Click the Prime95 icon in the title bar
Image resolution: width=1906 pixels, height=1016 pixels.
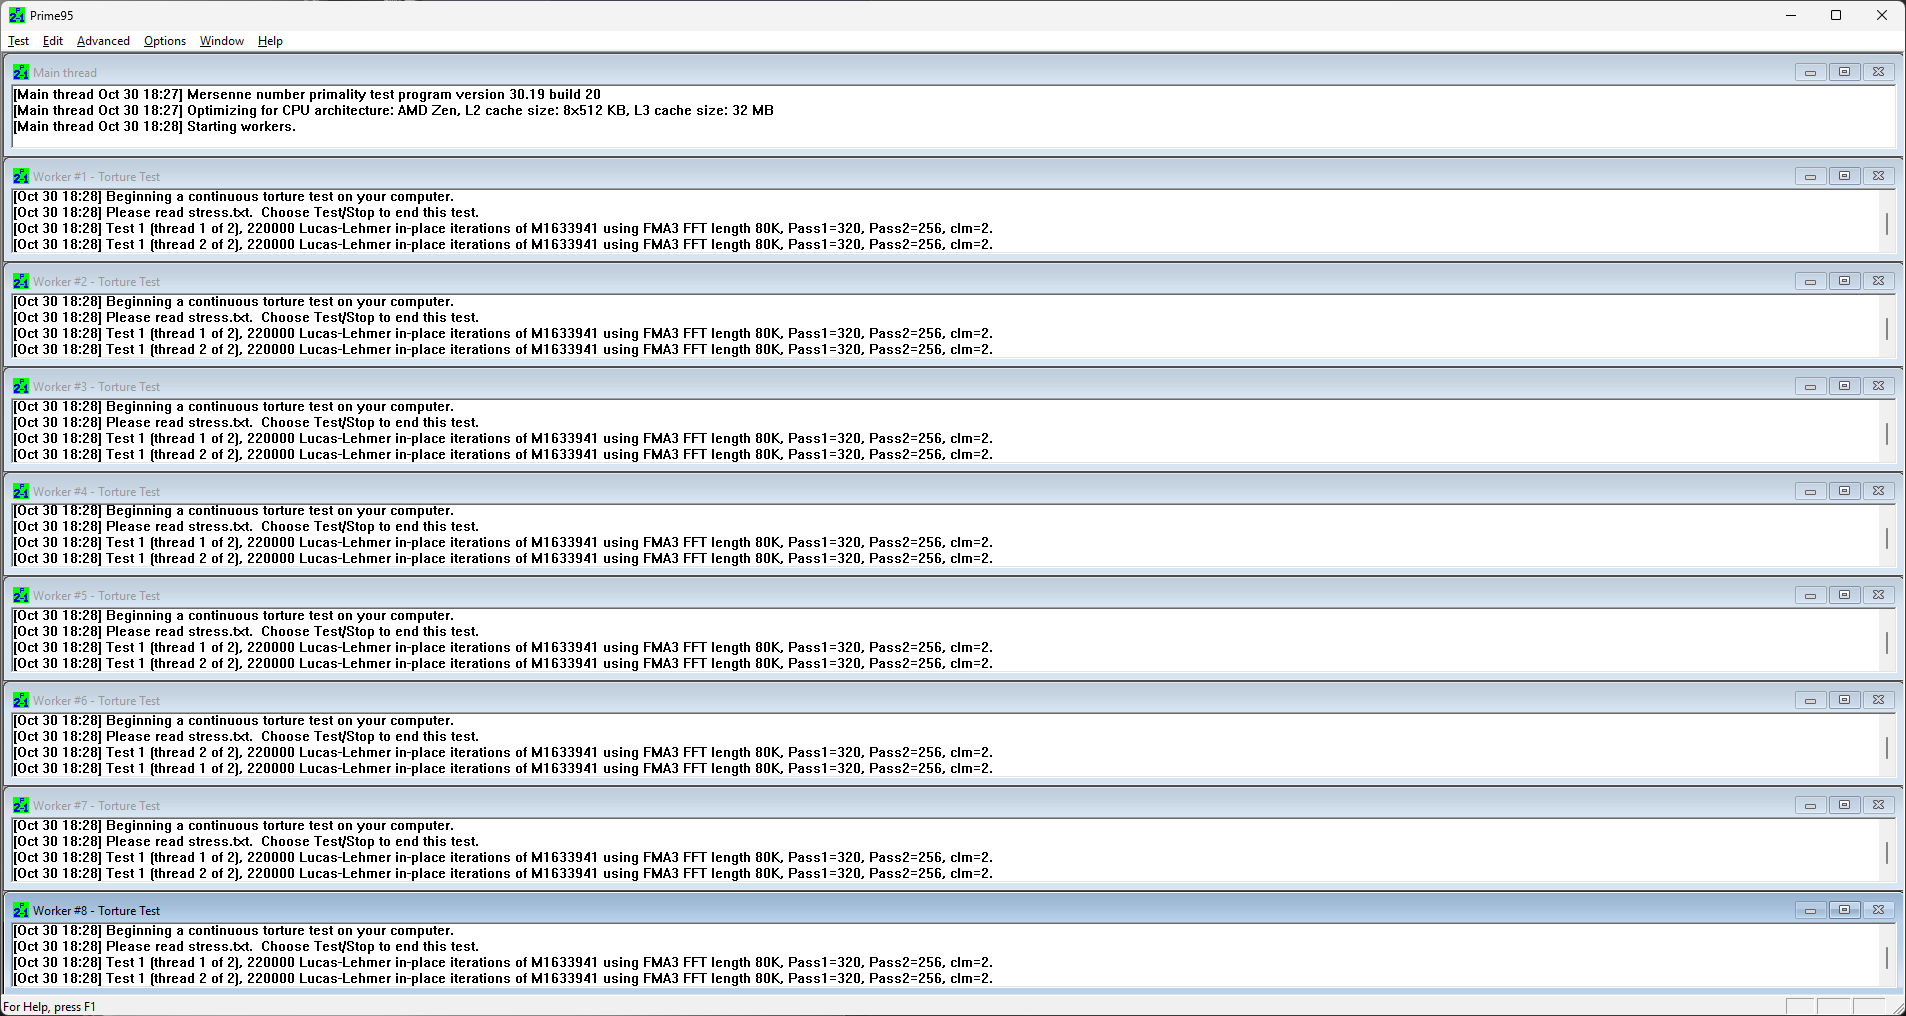coord(17,15)
